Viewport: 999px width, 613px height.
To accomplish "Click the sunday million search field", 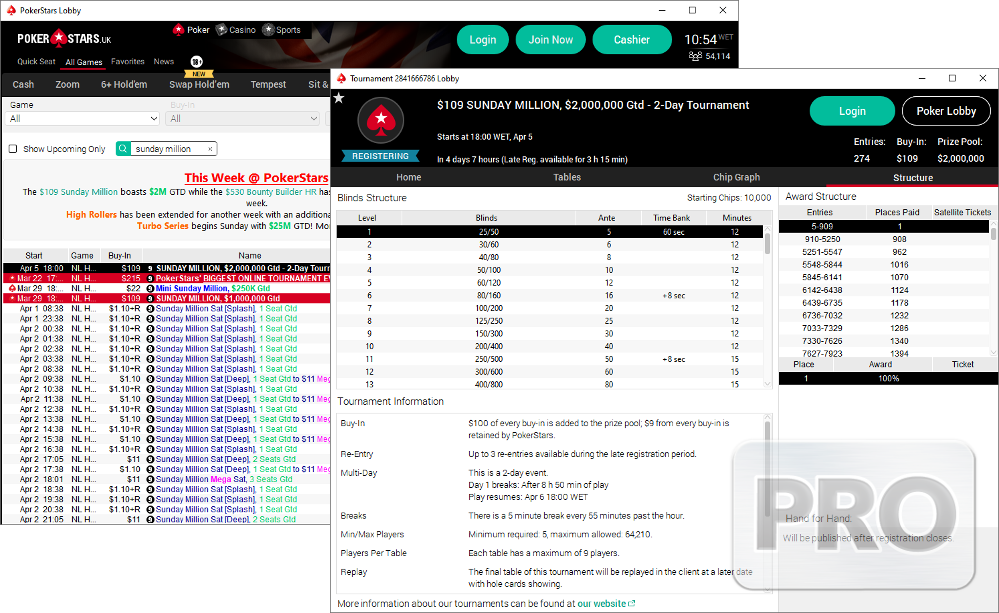I will (x=168, y=148).
